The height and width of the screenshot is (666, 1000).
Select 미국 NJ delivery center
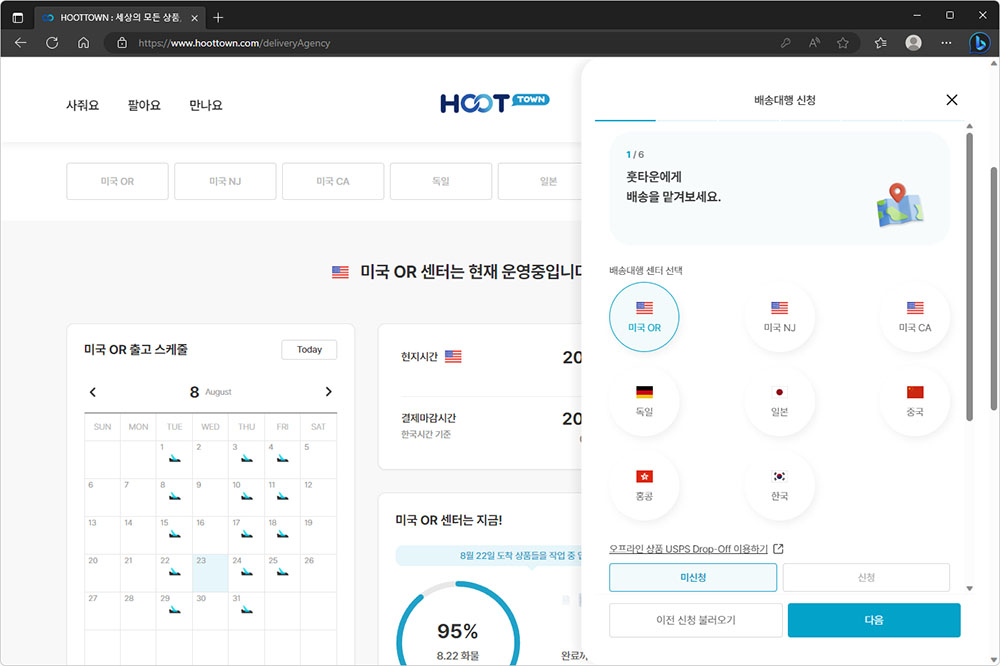tap(779, 317)
